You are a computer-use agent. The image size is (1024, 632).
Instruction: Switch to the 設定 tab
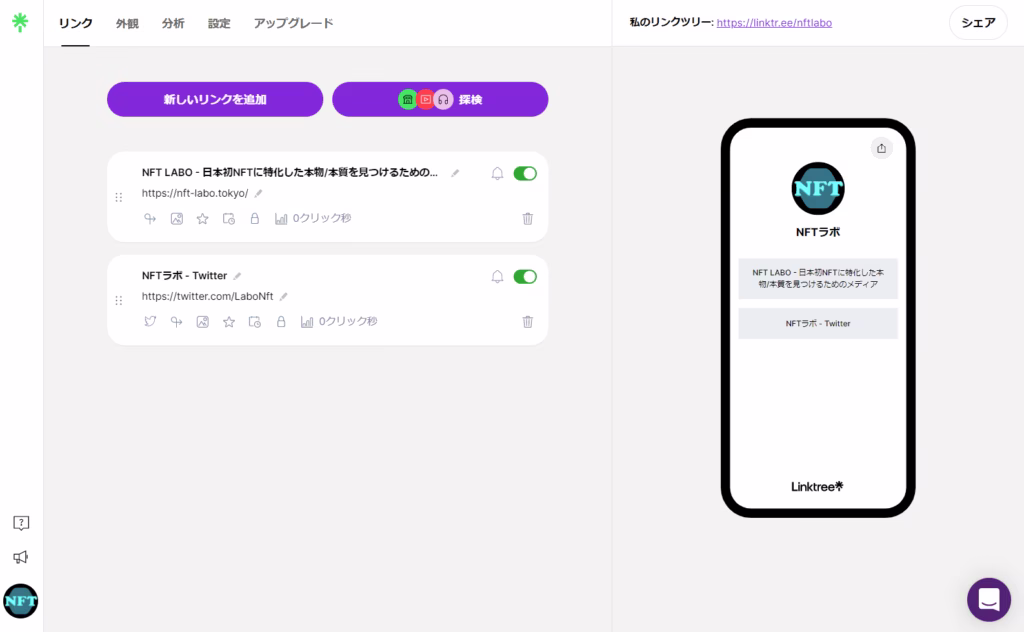[x=219, y=23]
